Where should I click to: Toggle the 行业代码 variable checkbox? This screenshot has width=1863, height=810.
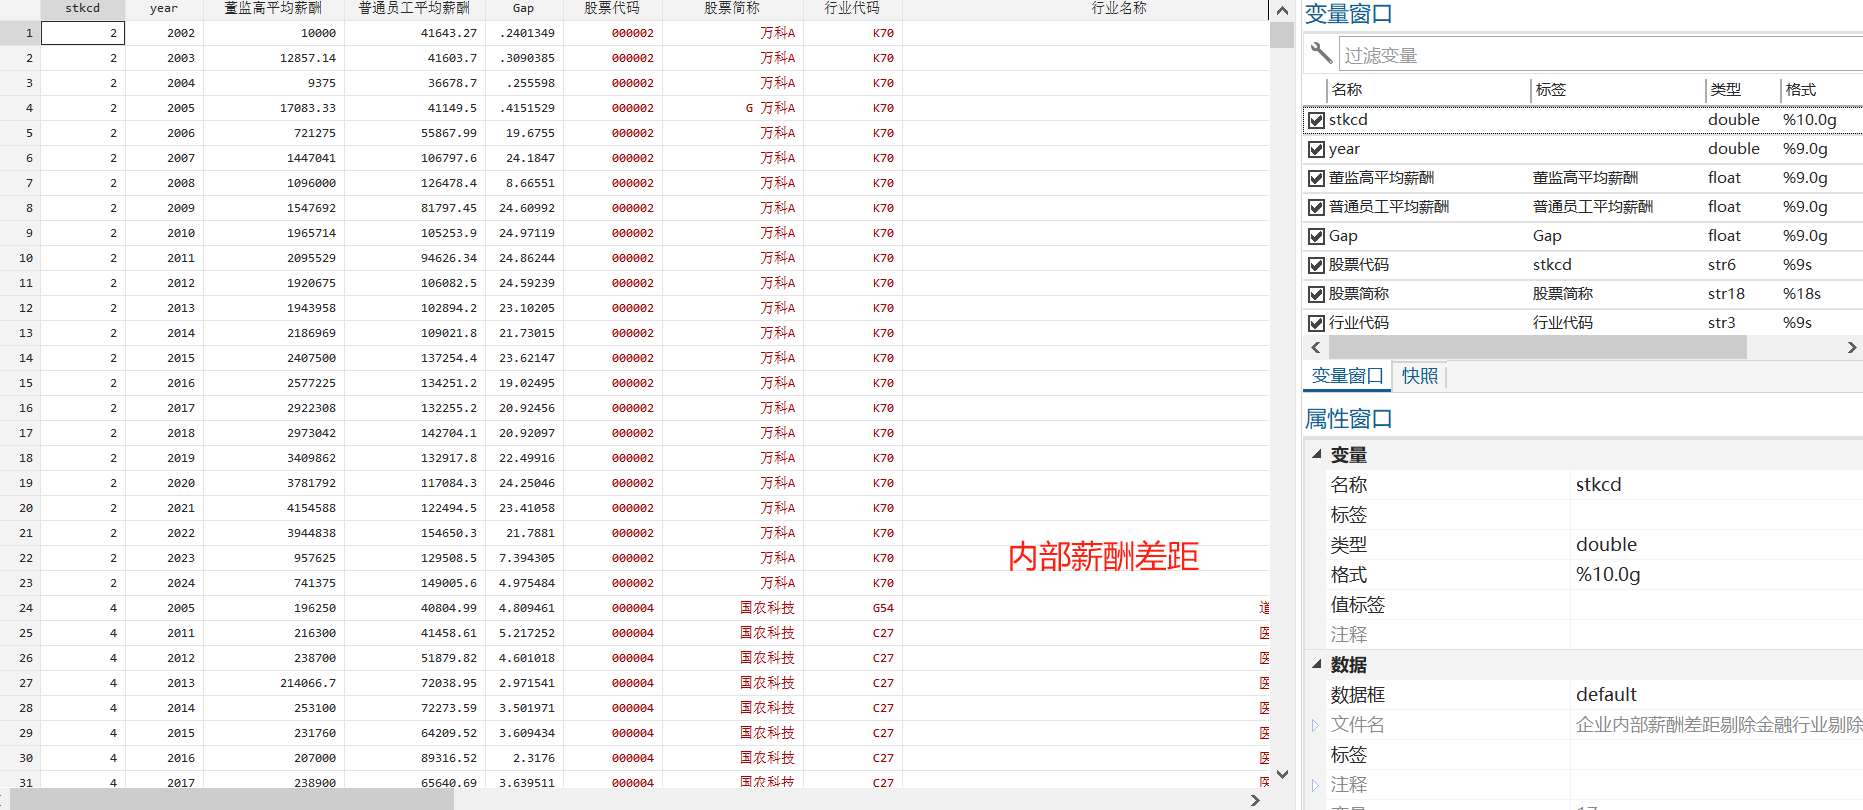coord(1316,323)
